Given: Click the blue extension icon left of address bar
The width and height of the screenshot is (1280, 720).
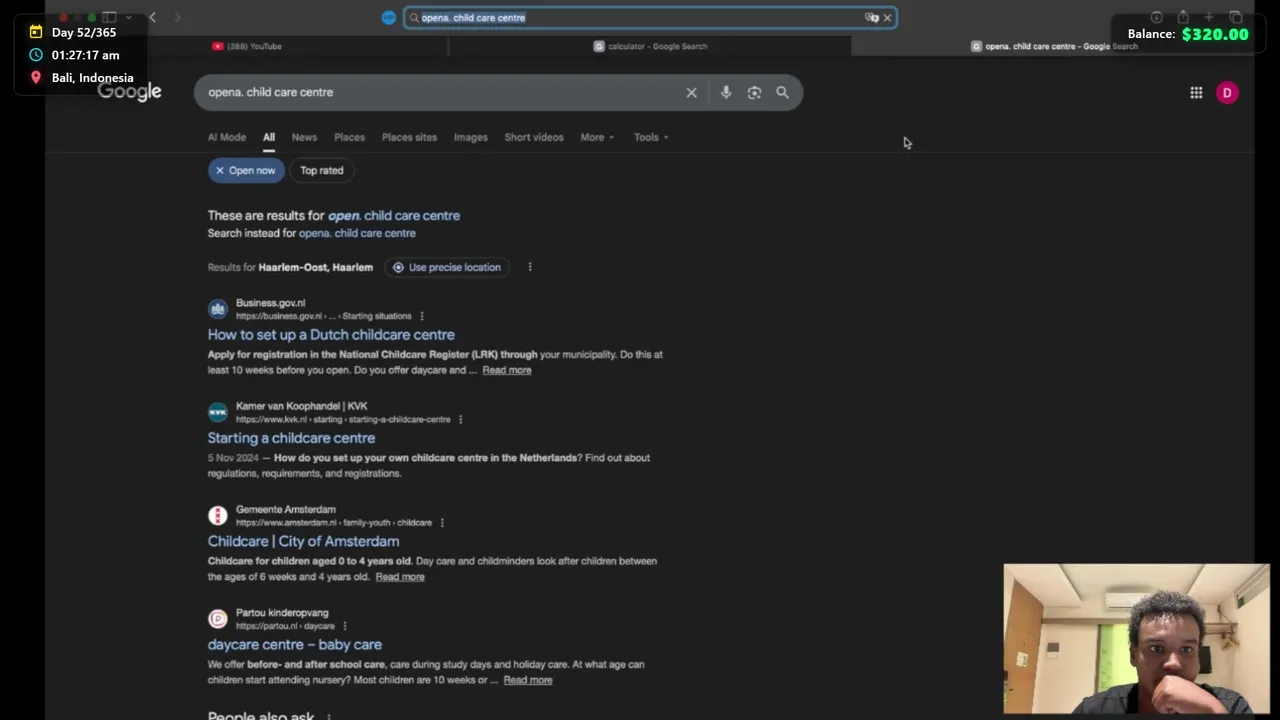Looking at the screenshot, I should click(x=389, y=17).
